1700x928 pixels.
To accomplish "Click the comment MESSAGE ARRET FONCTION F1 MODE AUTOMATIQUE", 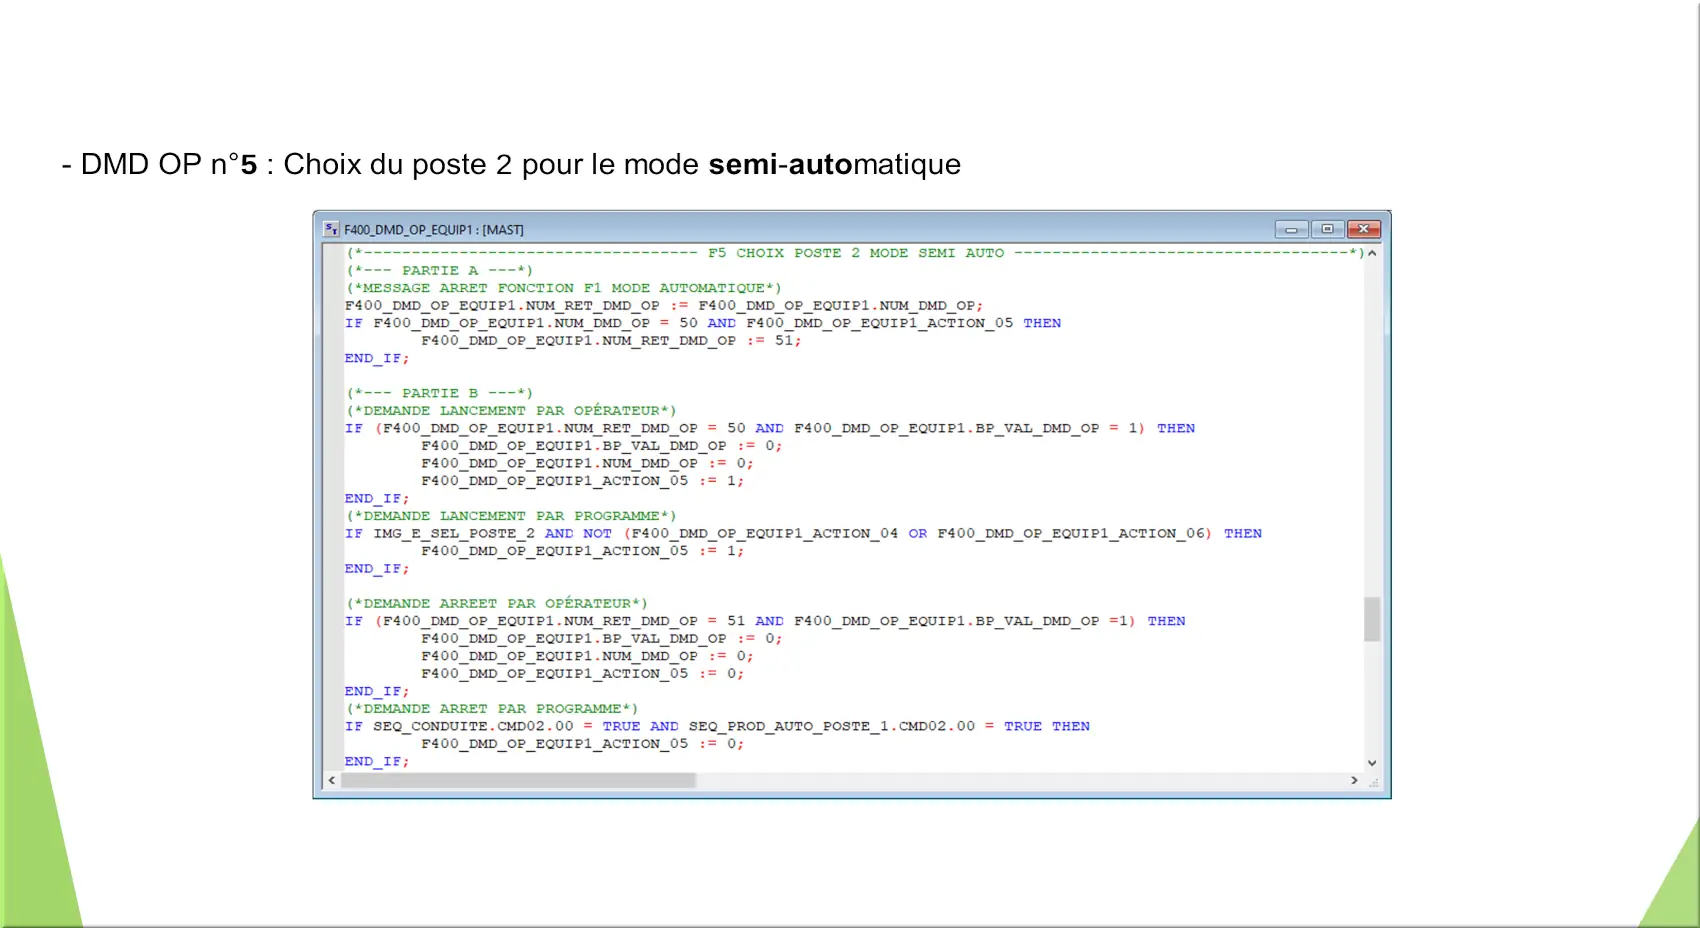I will (564, 288).
